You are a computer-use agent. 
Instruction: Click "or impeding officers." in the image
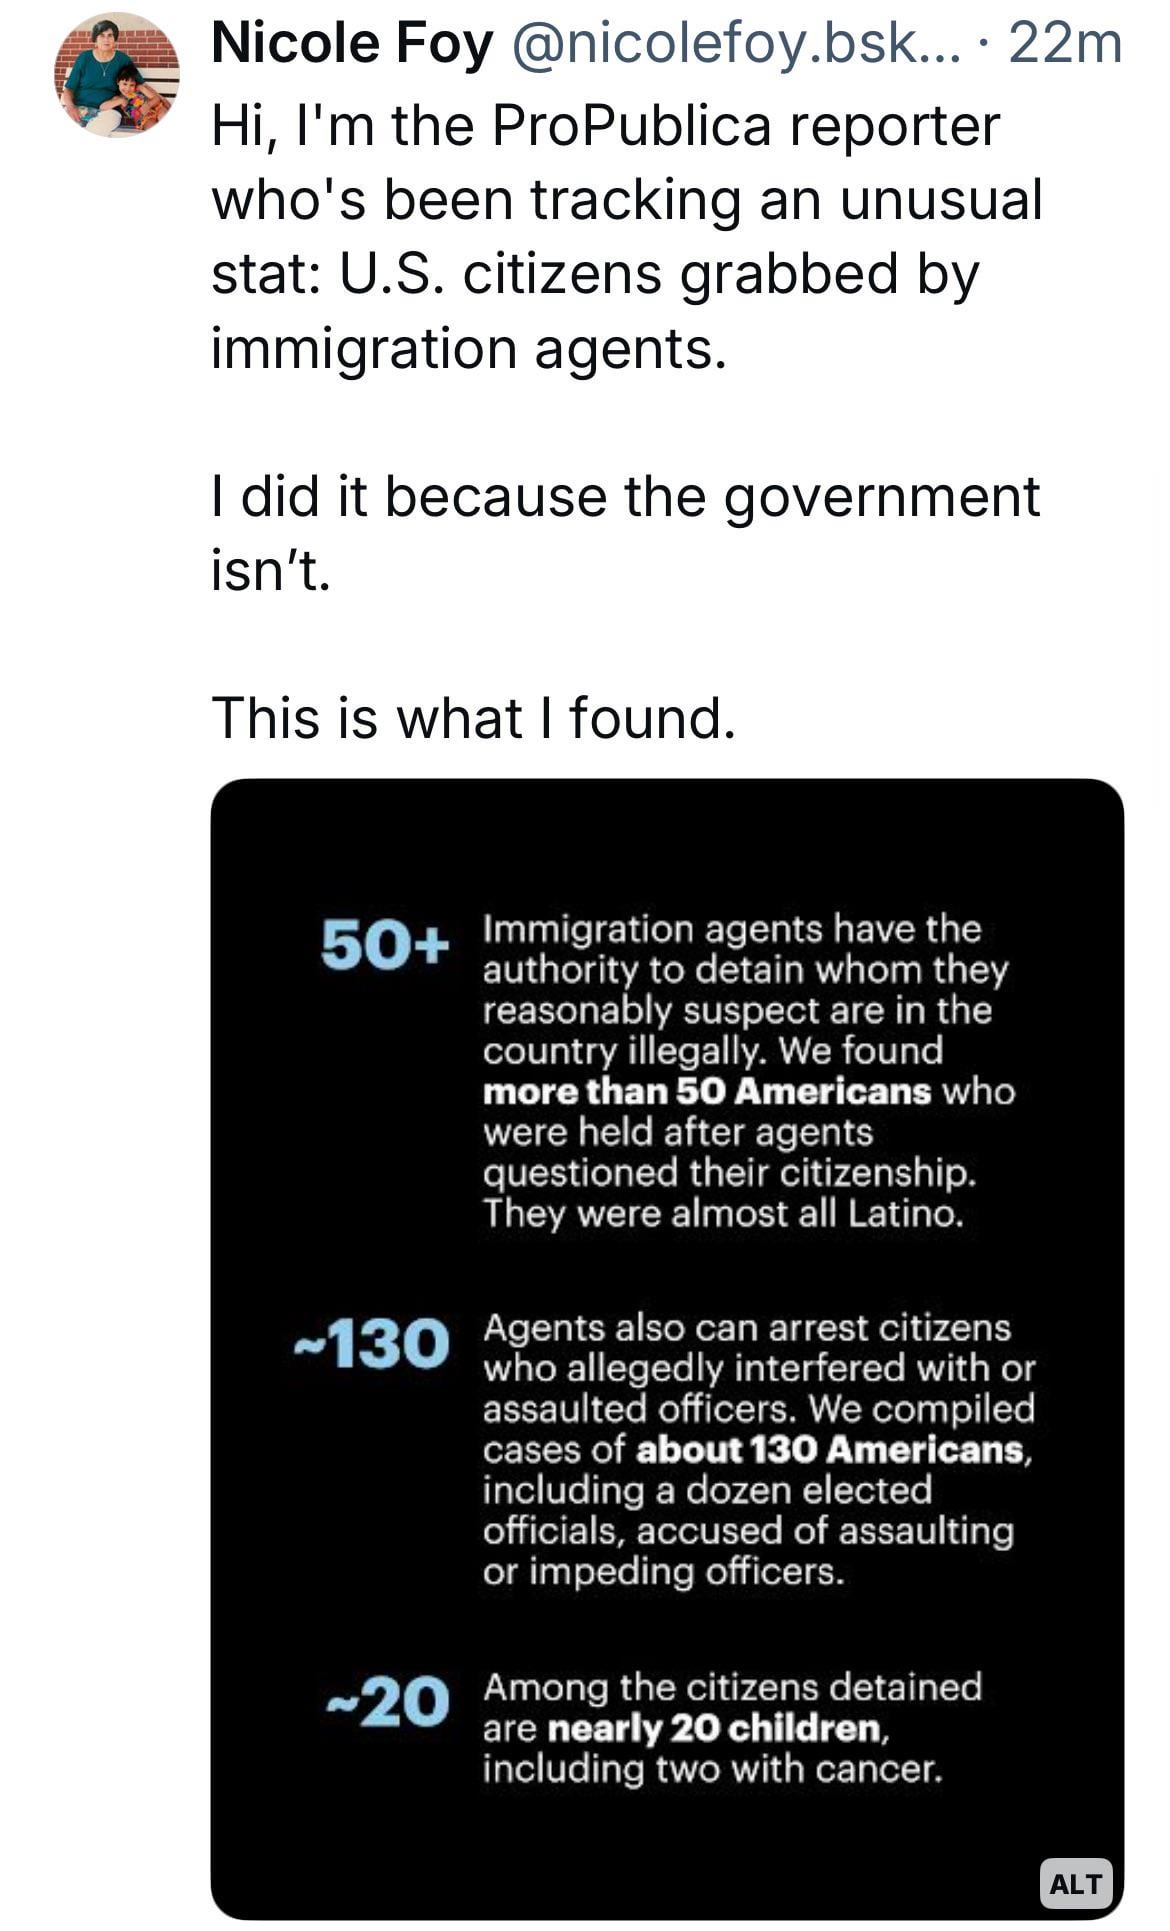tap(664, 1572)
